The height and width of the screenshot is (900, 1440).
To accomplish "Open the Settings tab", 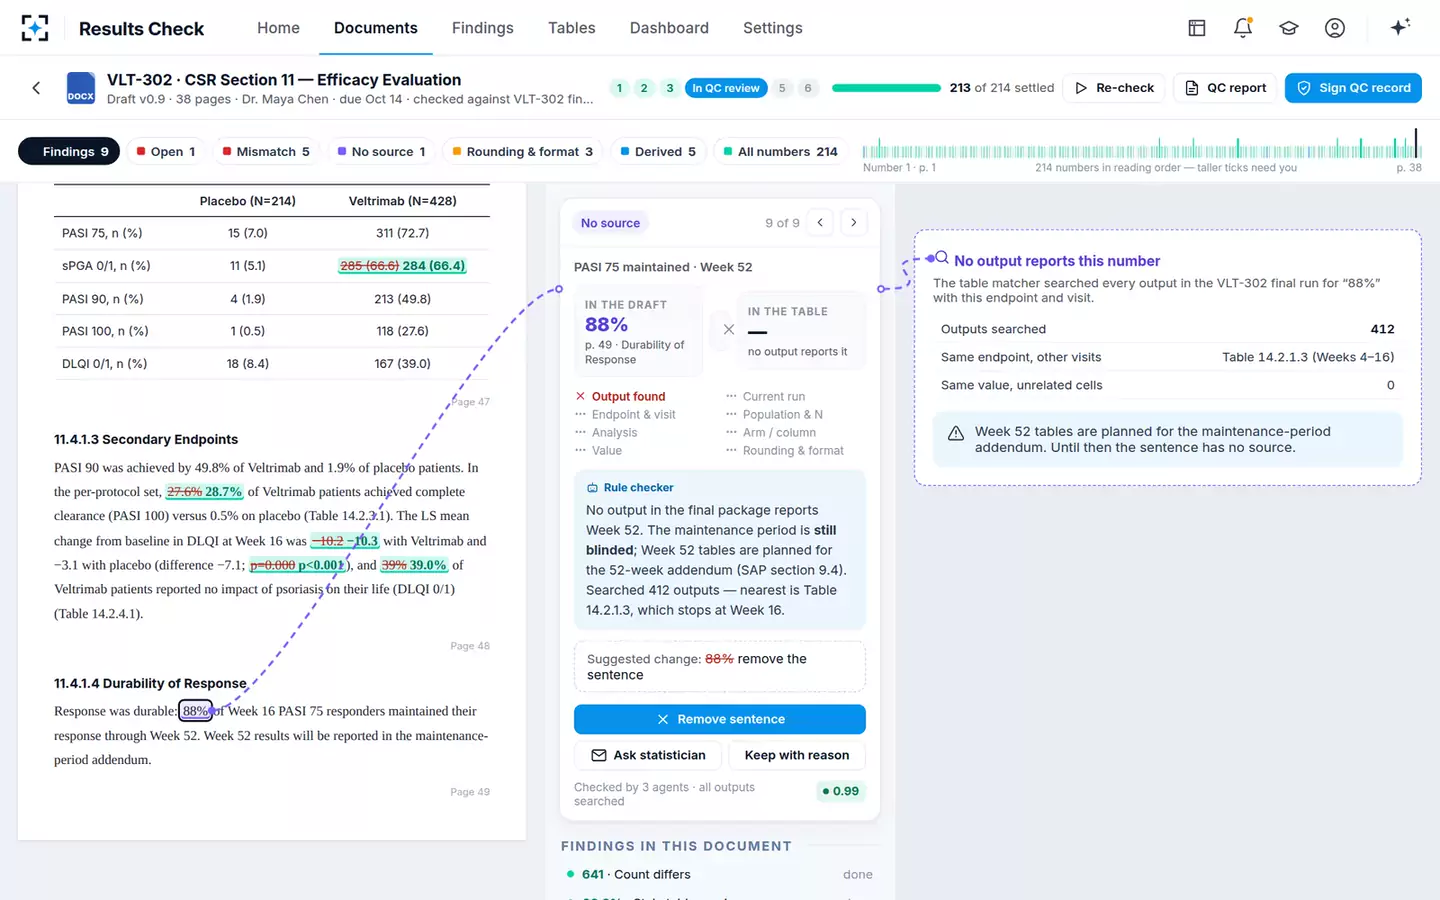I will [772, 28].
